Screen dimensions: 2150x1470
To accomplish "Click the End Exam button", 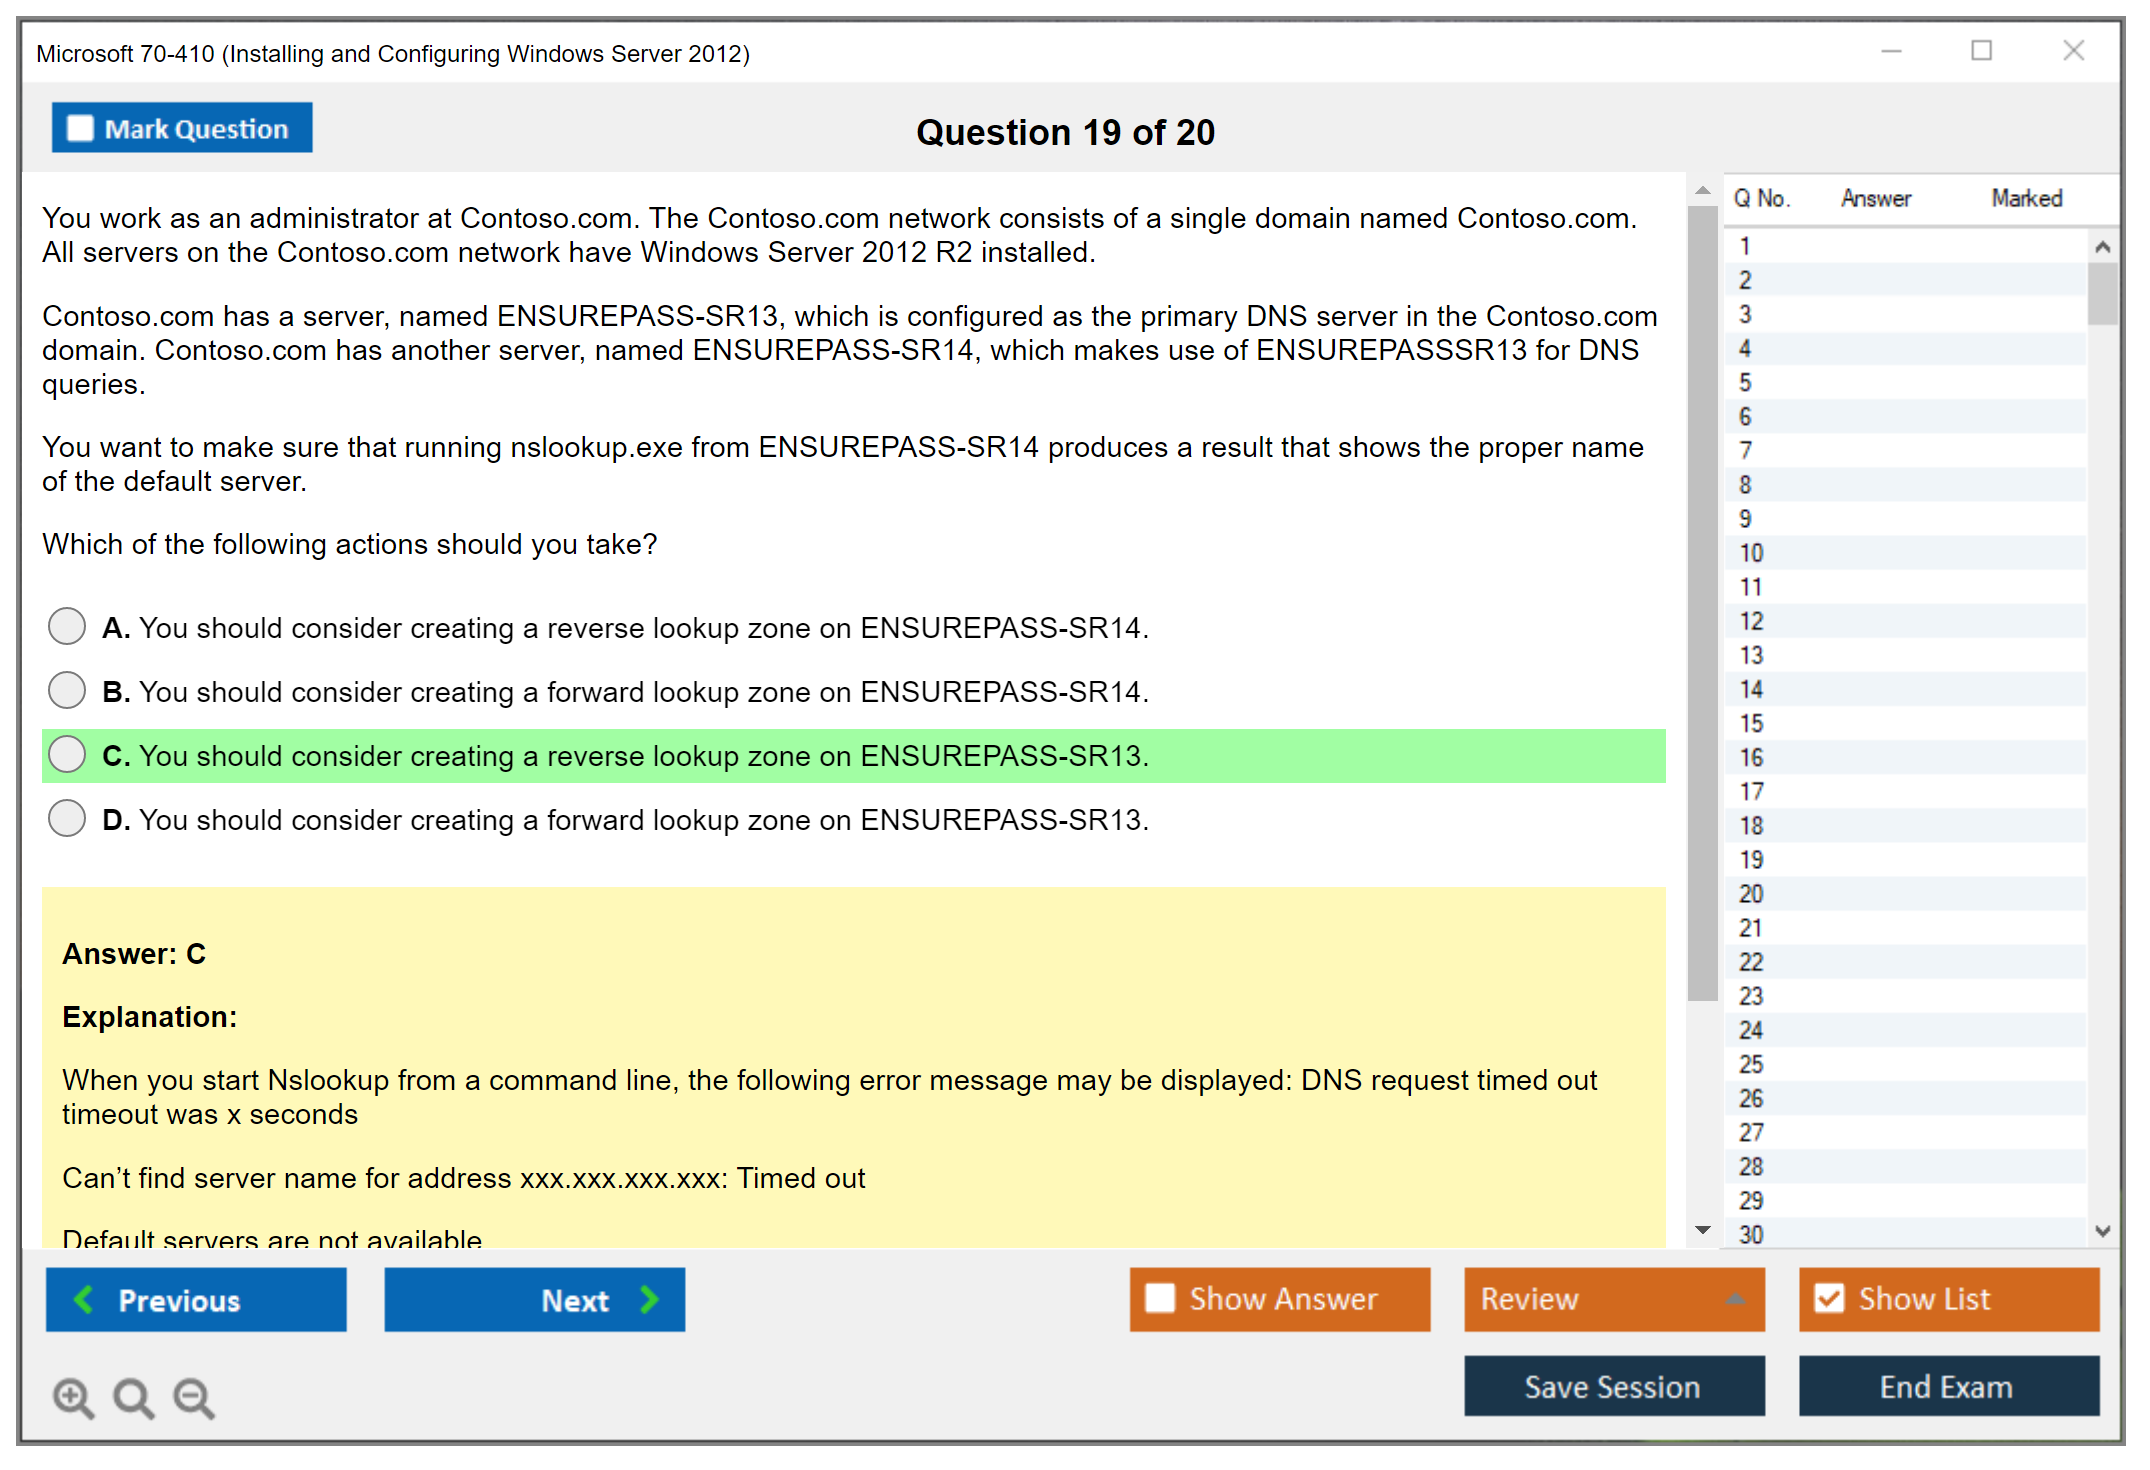I will click(1947, 1386).
